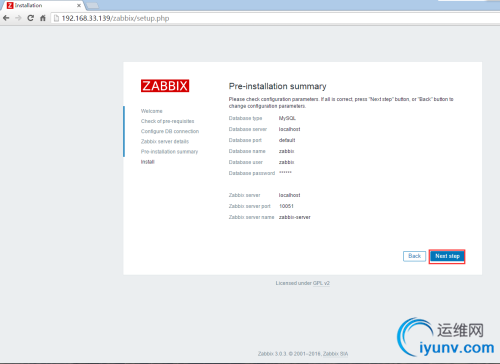This screenshot has height=364, width=500.
Task: Open a new tab button
Action: click(92, 5)
